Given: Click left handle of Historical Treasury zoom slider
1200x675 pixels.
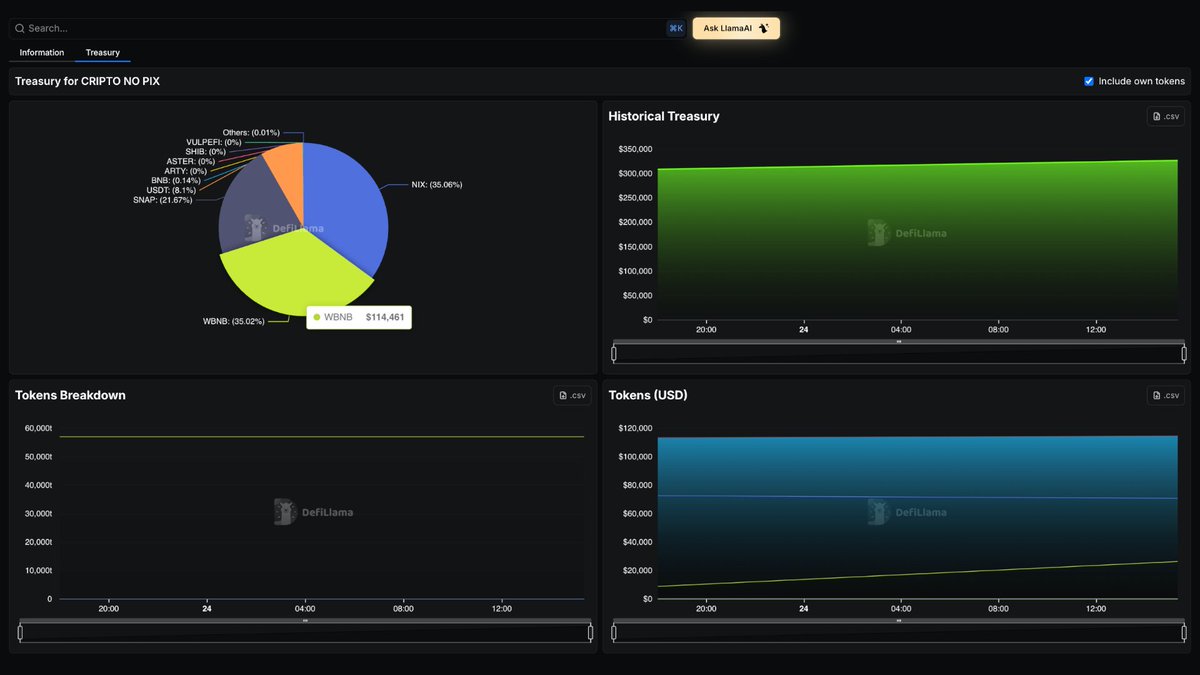Looking at the screenshot, I should [x=614, y=353].
